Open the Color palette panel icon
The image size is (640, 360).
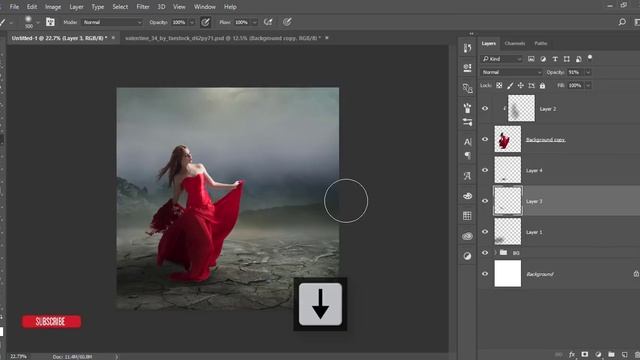point(467,196)
